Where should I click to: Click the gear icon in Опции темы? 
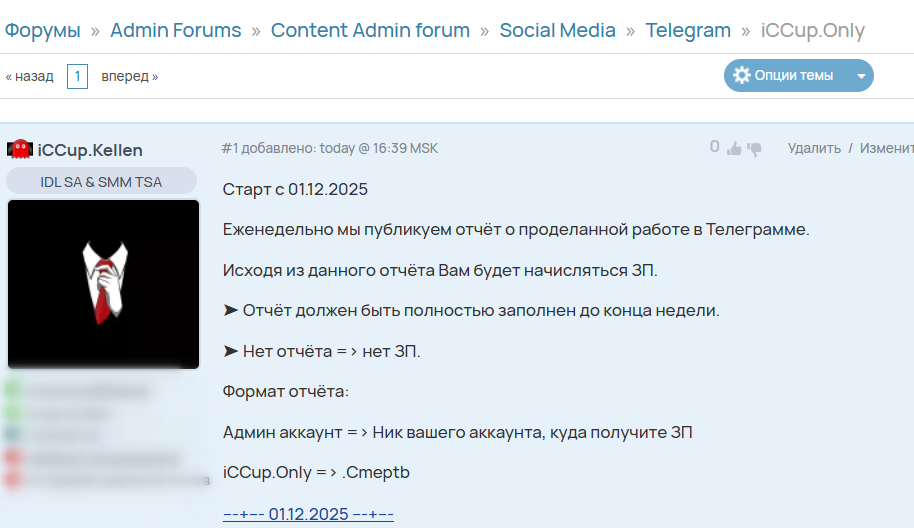pos(741,75)
